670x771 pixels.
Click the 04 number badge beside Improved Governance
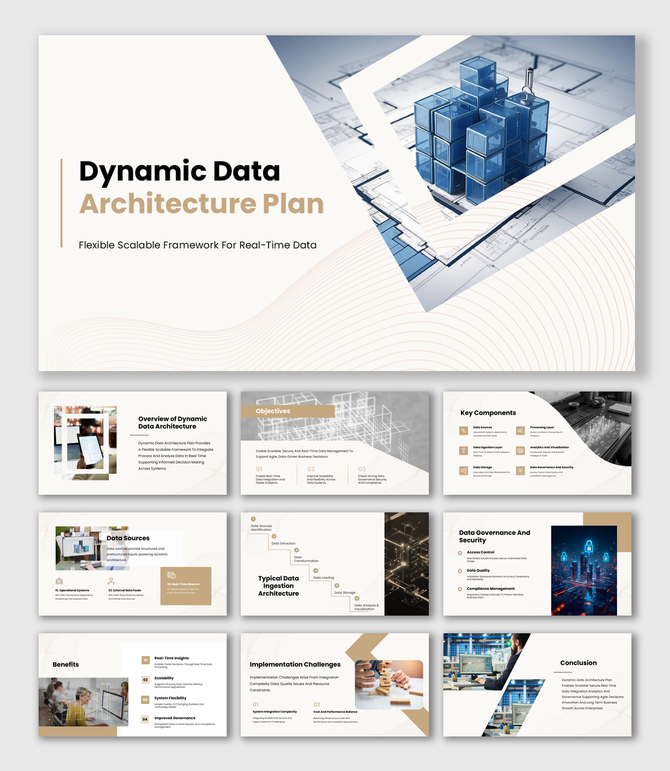(x=146, y=719)
